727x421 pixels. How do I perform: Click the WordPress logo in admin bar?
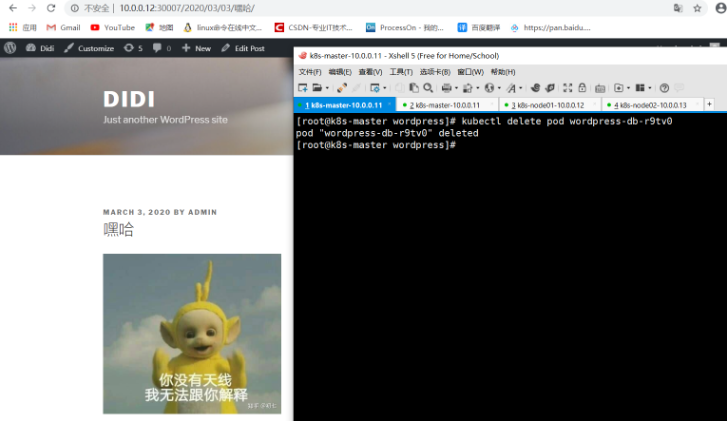10,48
